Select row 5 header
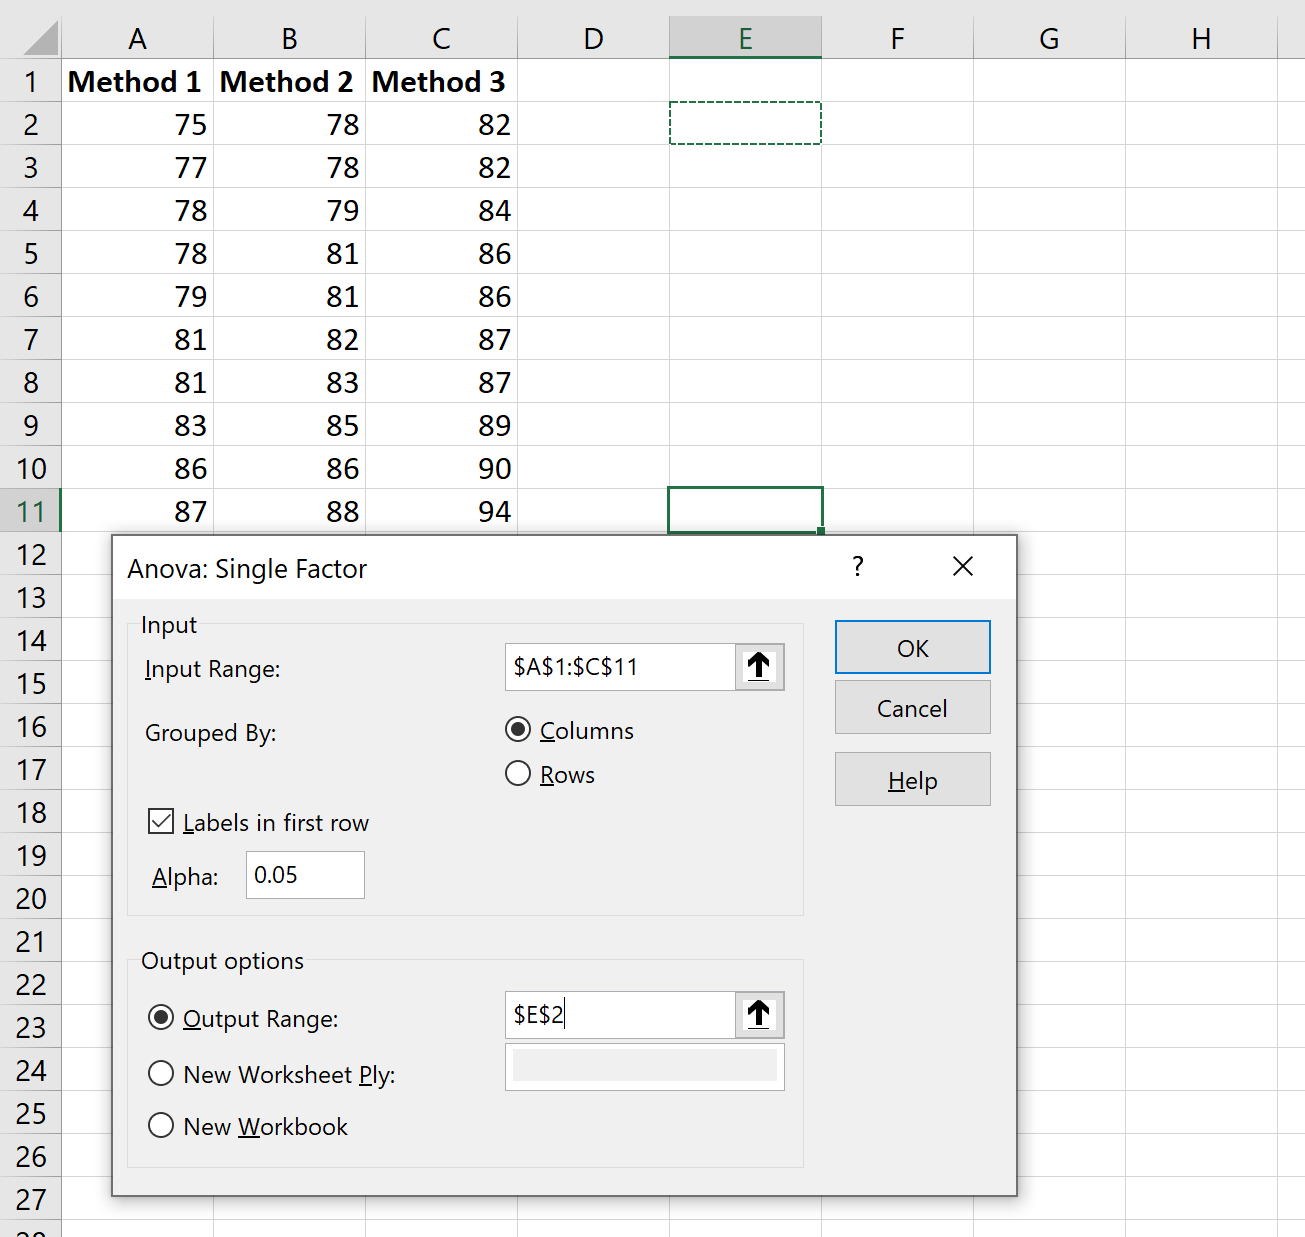The image size is (1305, 1237). (31, 253)
